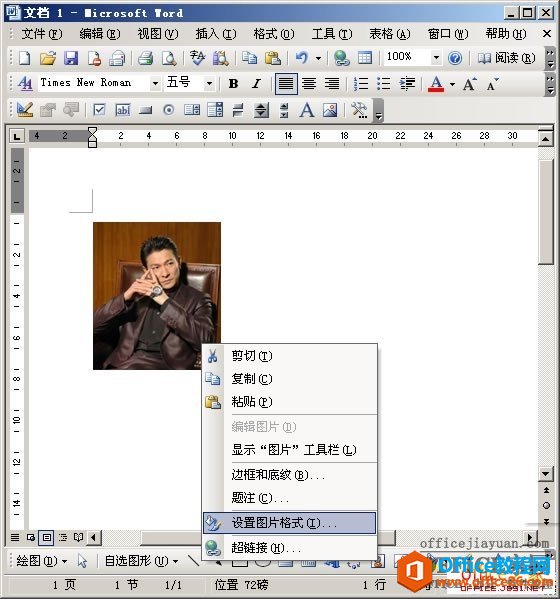
Task: Open print preview magnifier icon
Action: pos(168,58)
